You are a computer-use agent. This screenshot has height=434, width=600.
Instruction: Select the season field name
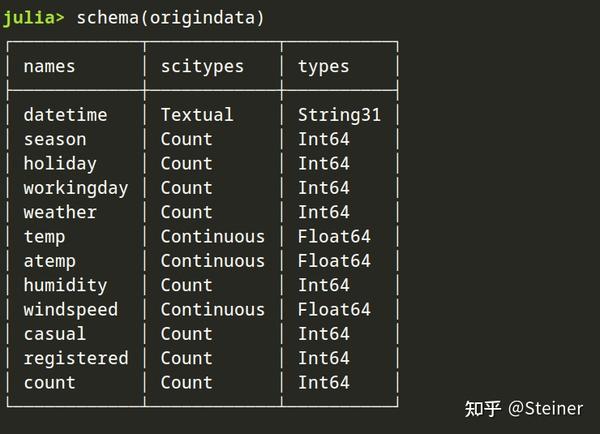point(55,140)
